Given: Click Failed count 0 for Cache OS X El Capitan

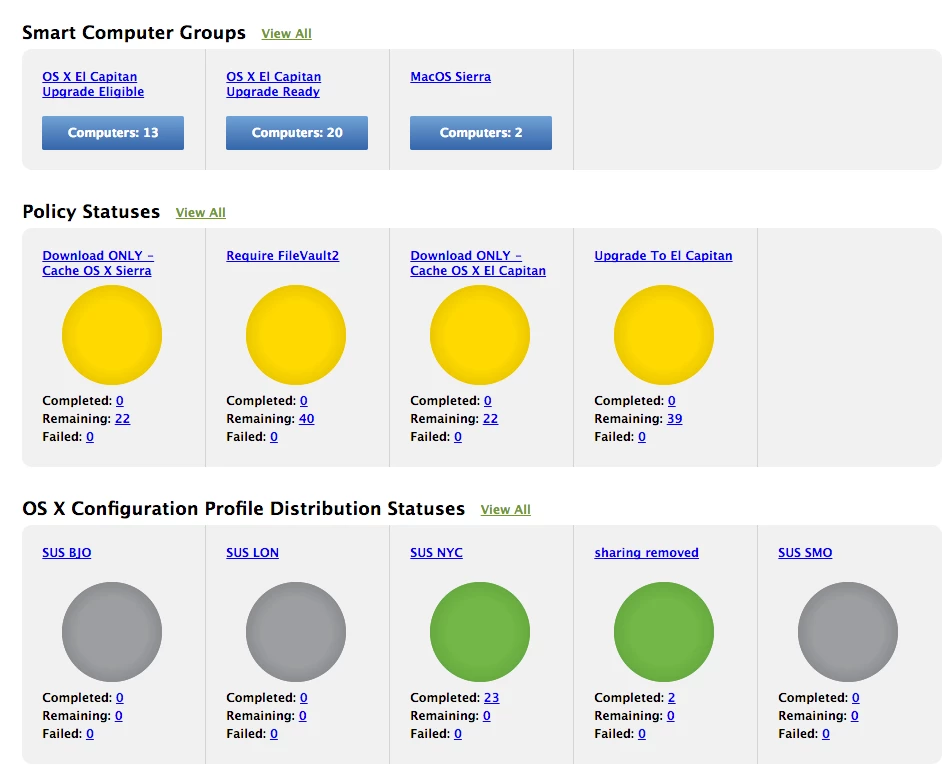Looking at the screenshot, I should coord(458,437).
